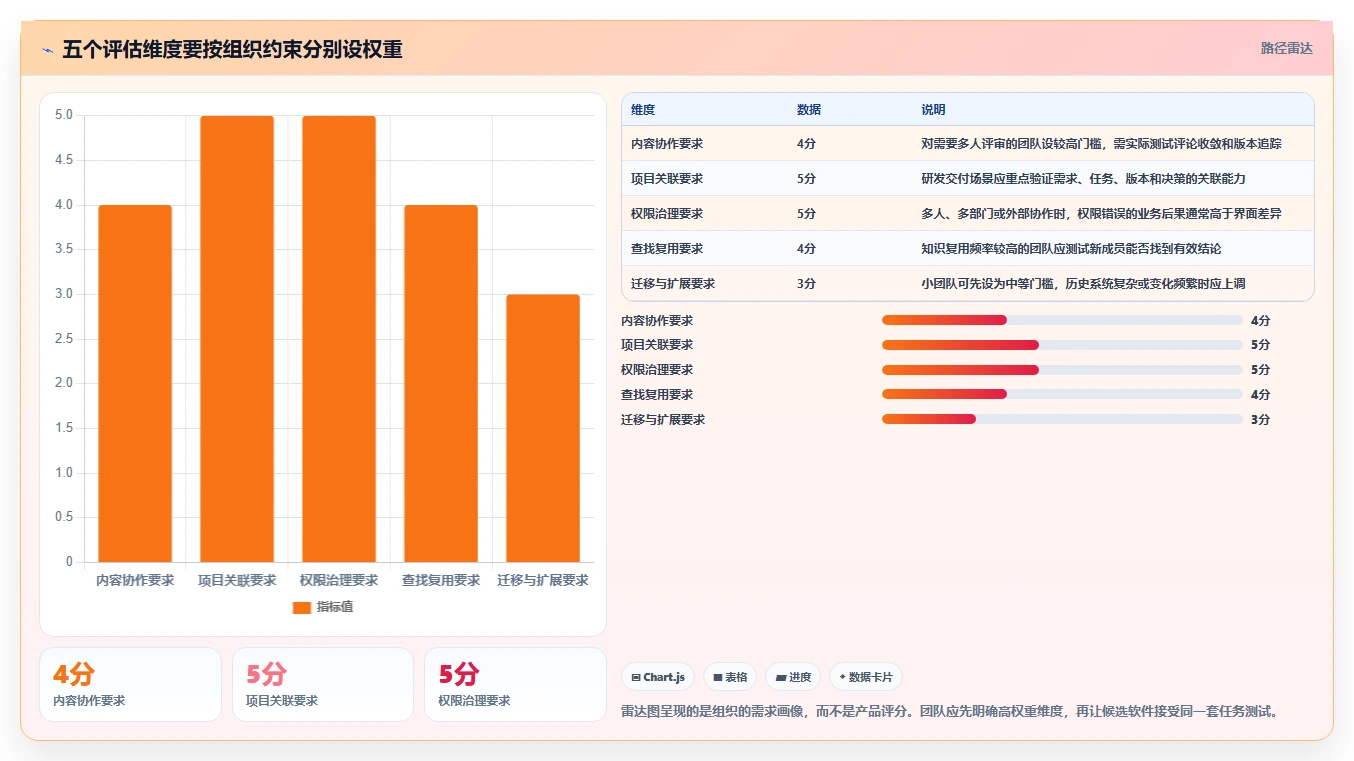This screenshot has width=1354, height=761.
Task: Click the 3分 score in the table
Action: 806,284
